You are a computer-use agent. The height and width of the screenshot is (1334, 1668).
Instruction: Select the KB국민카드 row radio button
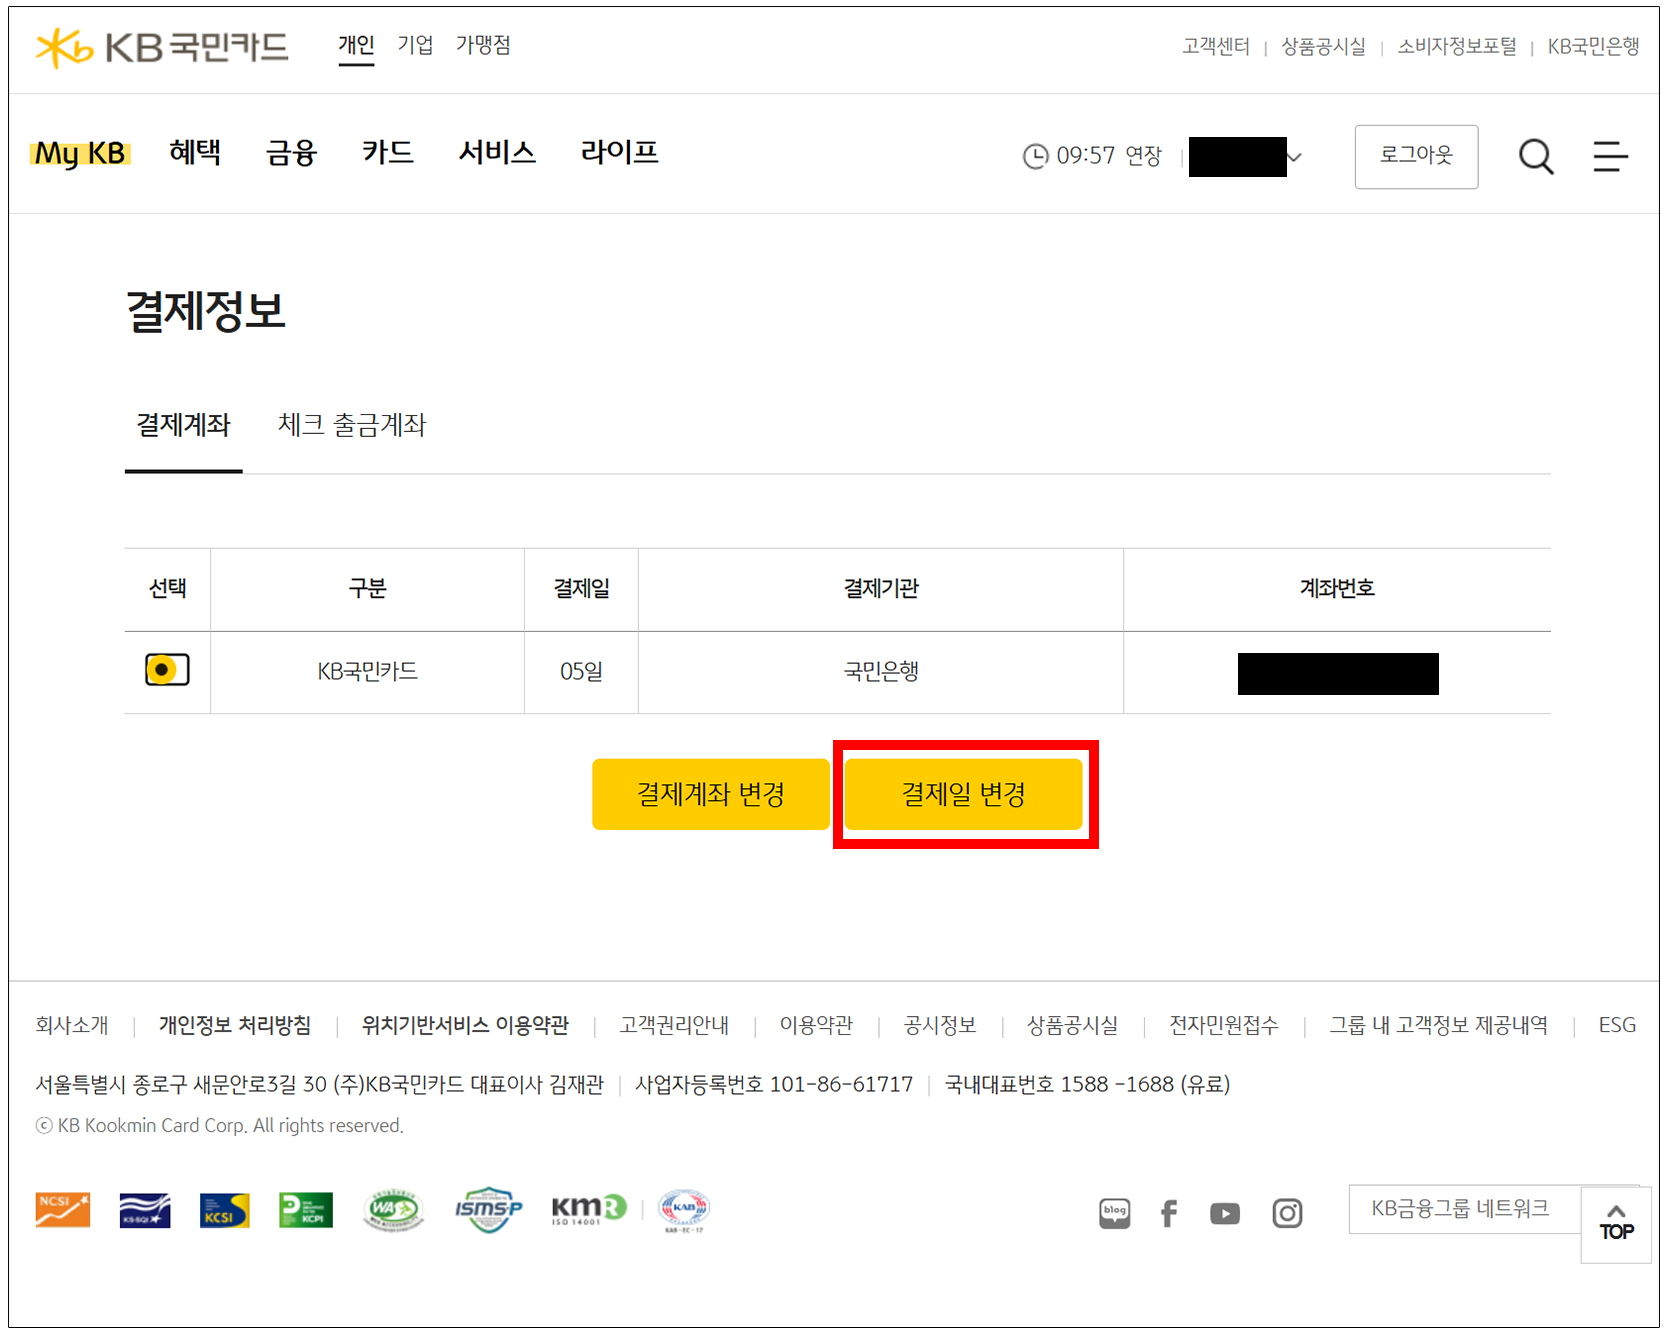click(x=167, y=670)
